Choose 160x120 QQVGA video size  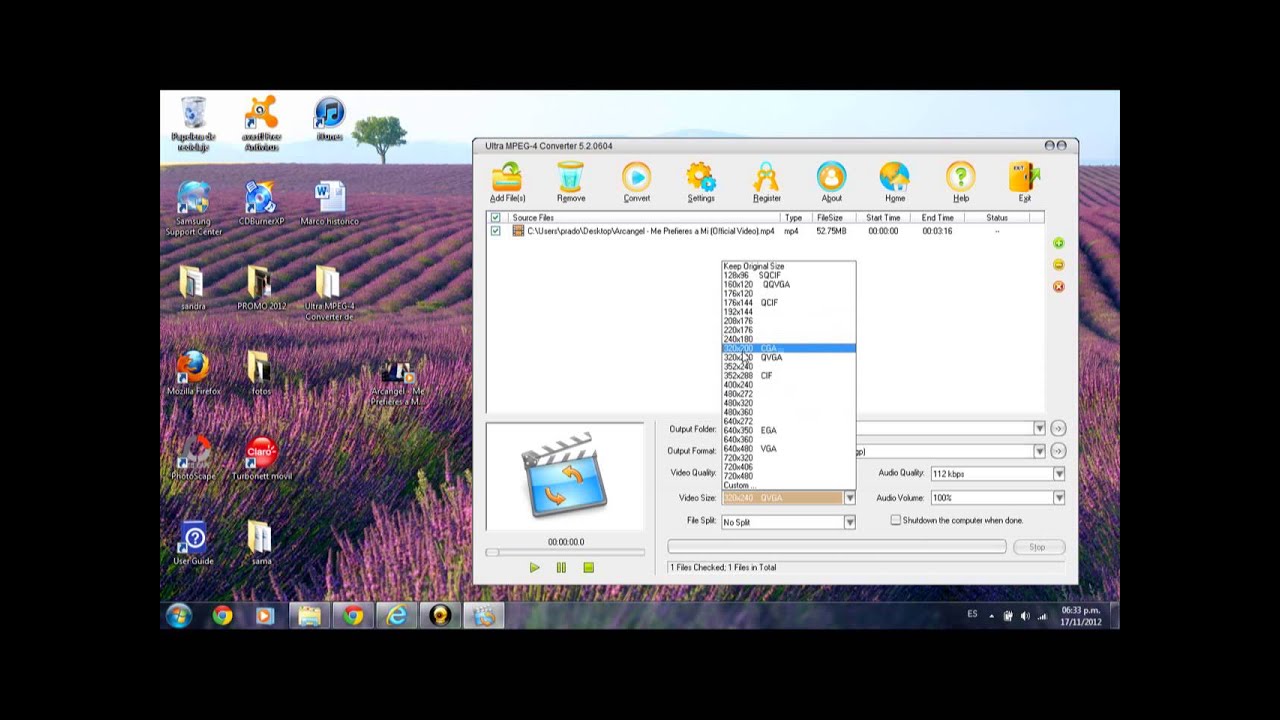(x=789, y=284)
